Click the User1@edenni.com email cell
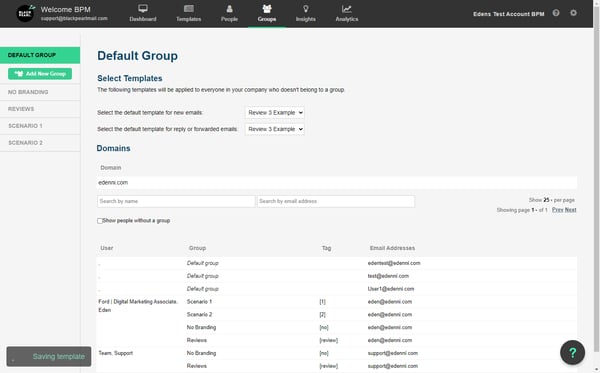The image size is (600, 373). (391, 289)
